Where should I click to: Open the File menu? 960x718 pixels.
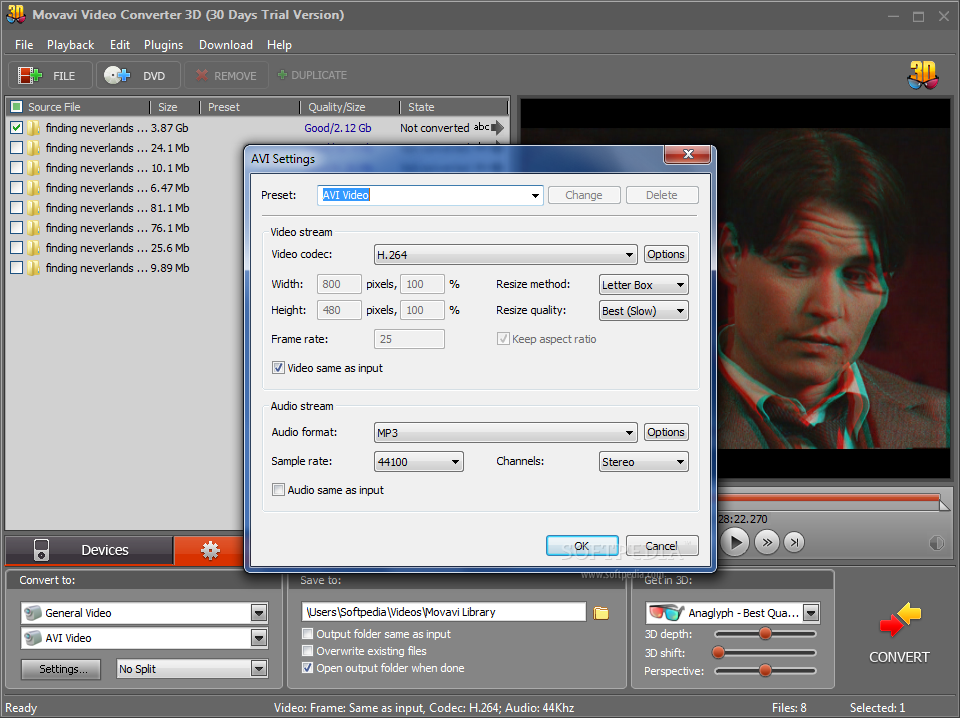tap(24, 45)
